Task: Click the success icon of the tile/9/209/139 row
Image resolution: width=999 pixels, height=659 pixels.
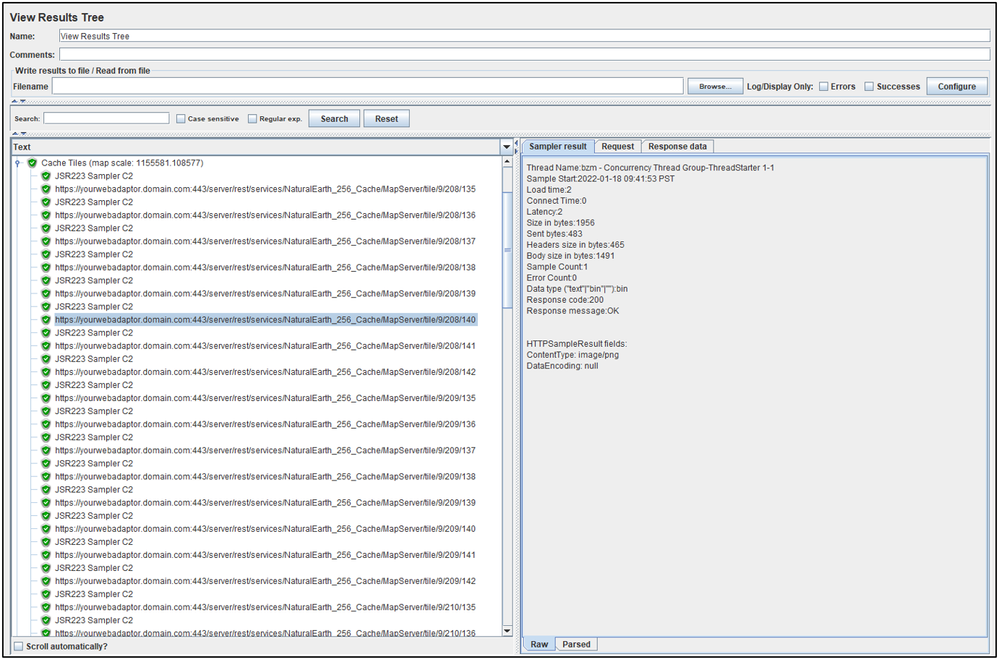Action: pos(46,503)
